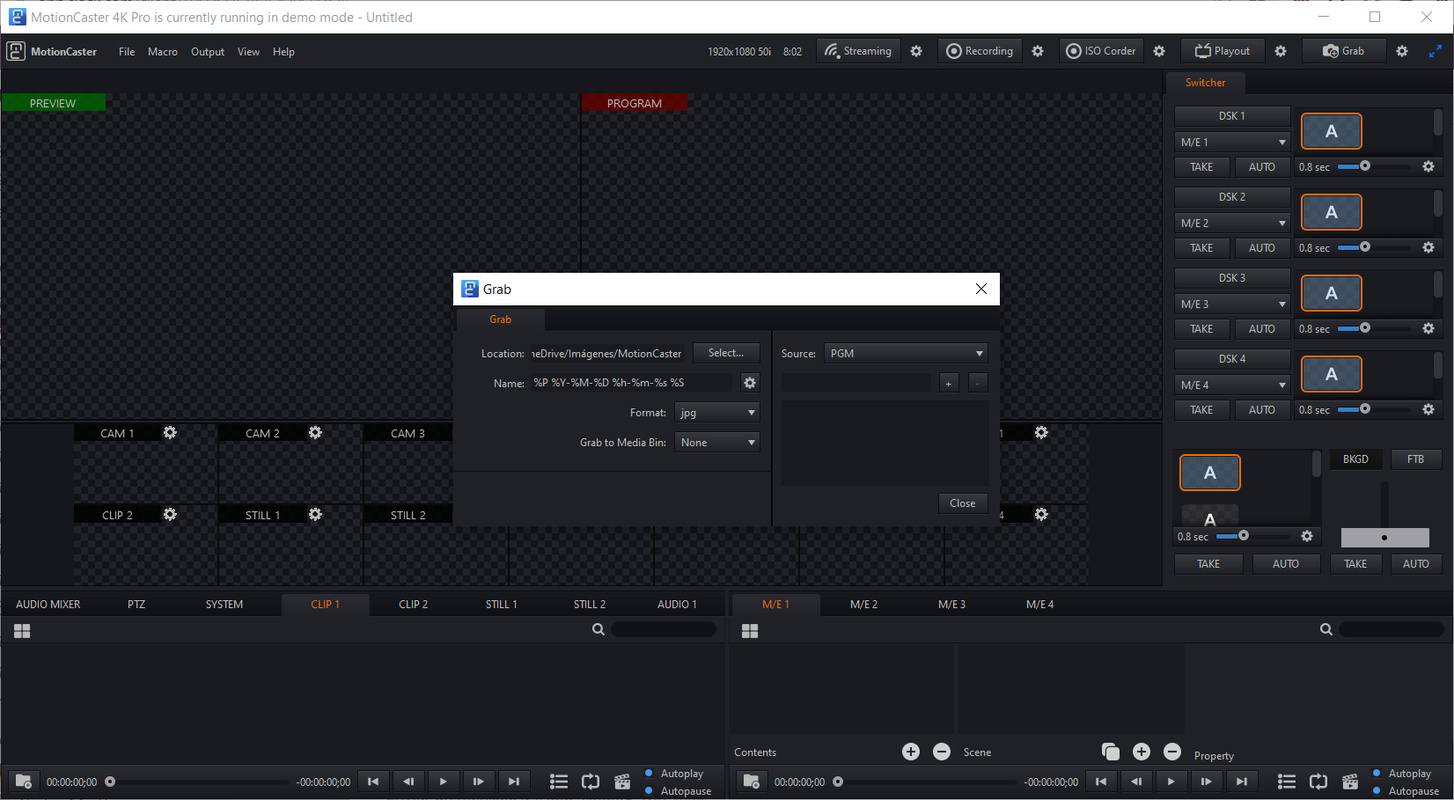The image size is (1454, 800).
Task: Click the grey T-bar transition fader
Action: pos(1384,538)
